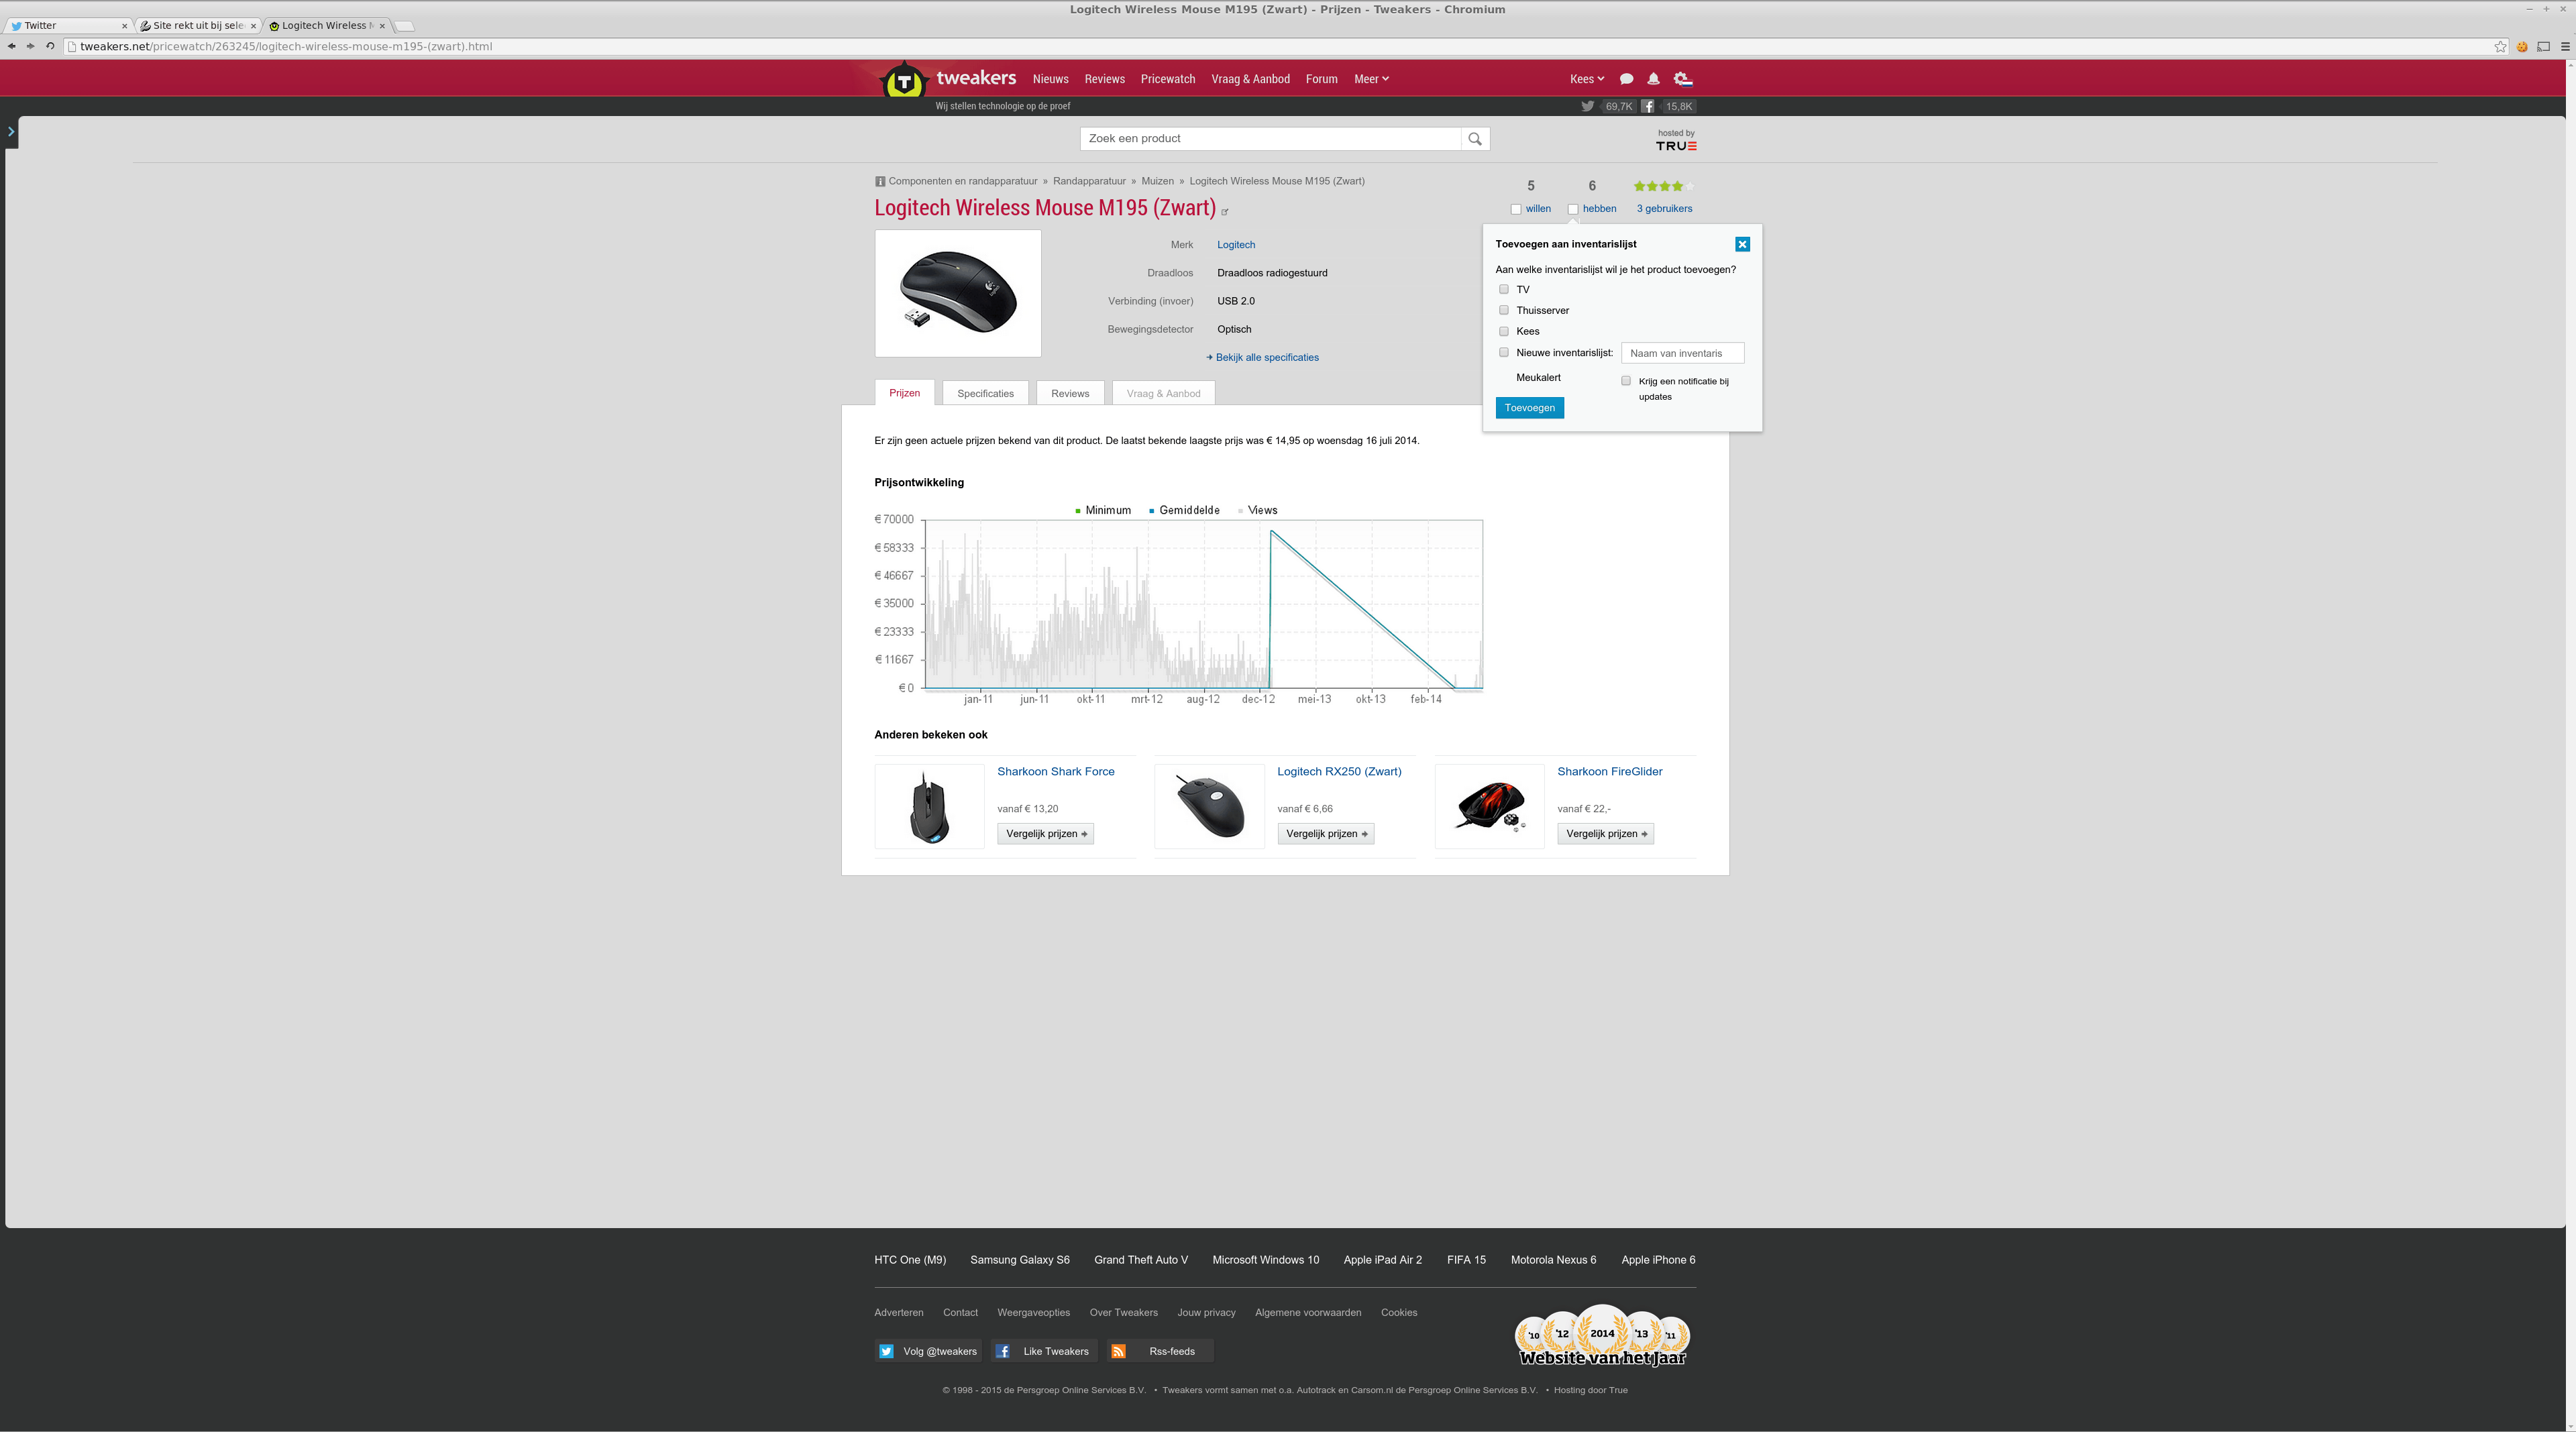This screenshot has height=1432, width=2576.
Task: Open the notifications bell icon
Action: pyautogui.click(x=1653, y=79)
